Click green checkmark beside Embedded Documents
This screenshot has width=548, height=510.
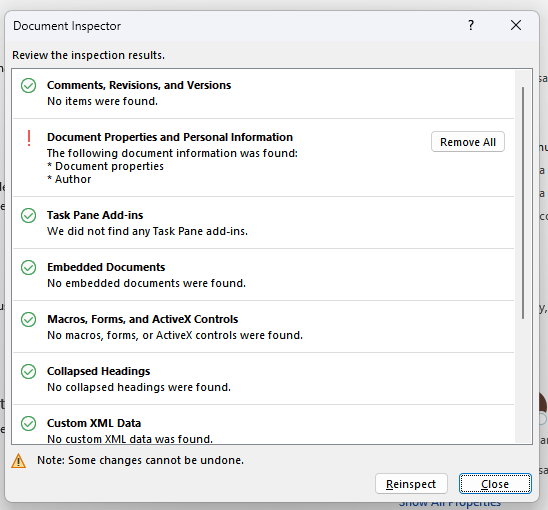coord(28,267)
